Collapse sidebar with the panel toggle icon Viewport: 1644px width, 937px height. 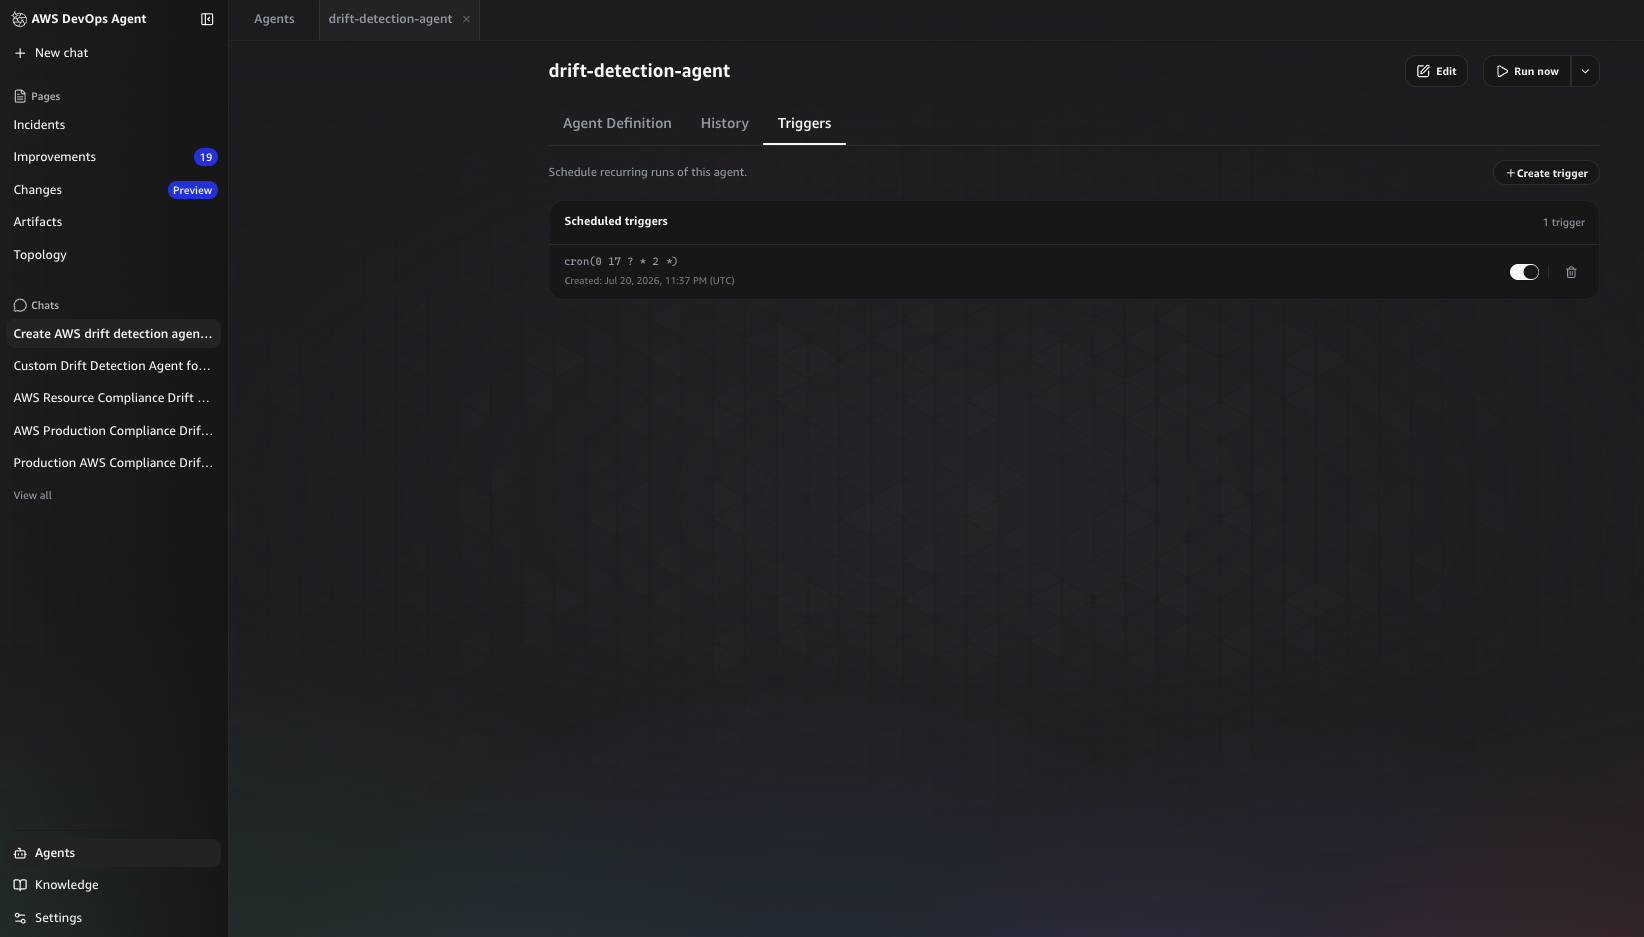click(x=207, y=19)
